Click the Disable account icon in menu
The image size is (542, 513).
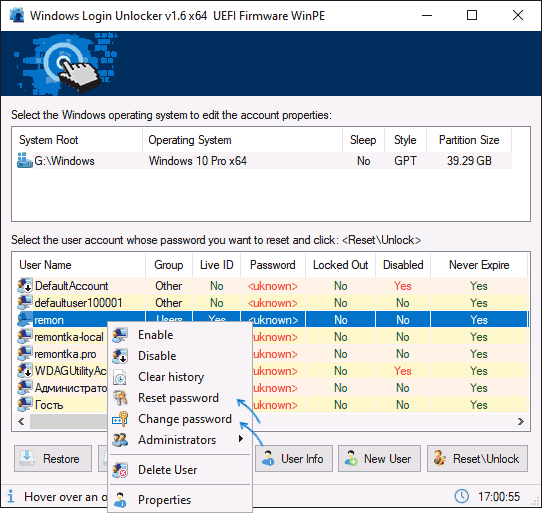[120, 356]
